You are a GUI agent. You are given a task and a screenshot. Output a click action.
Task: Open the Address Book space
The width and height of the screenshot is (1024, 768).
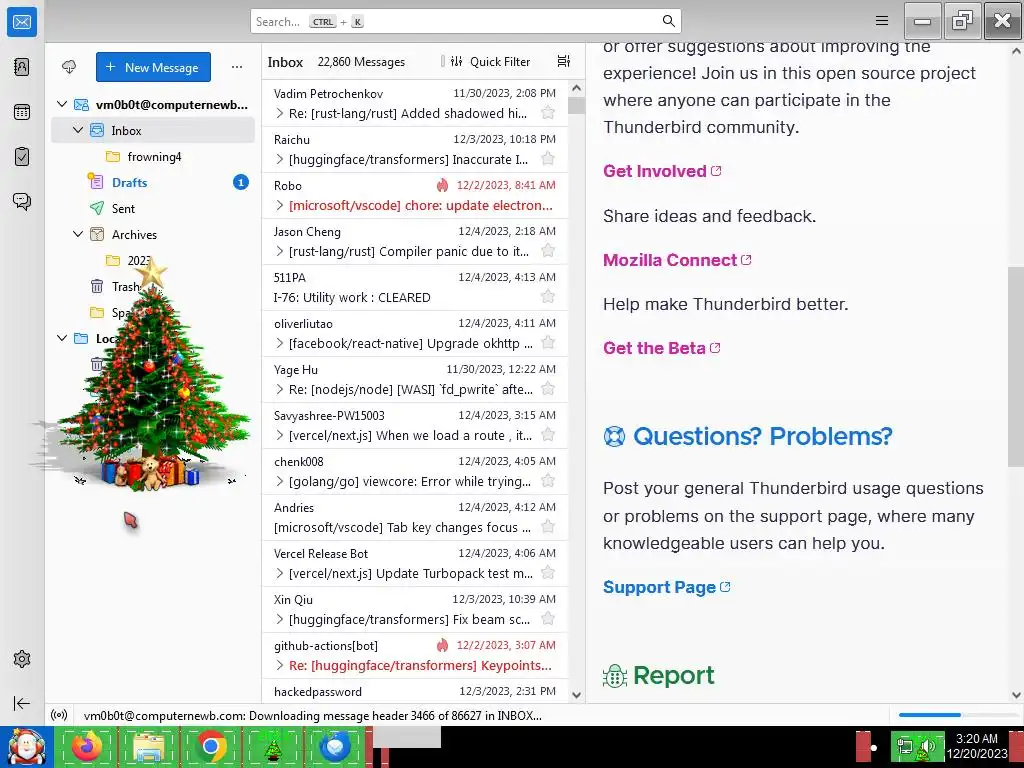22,67
